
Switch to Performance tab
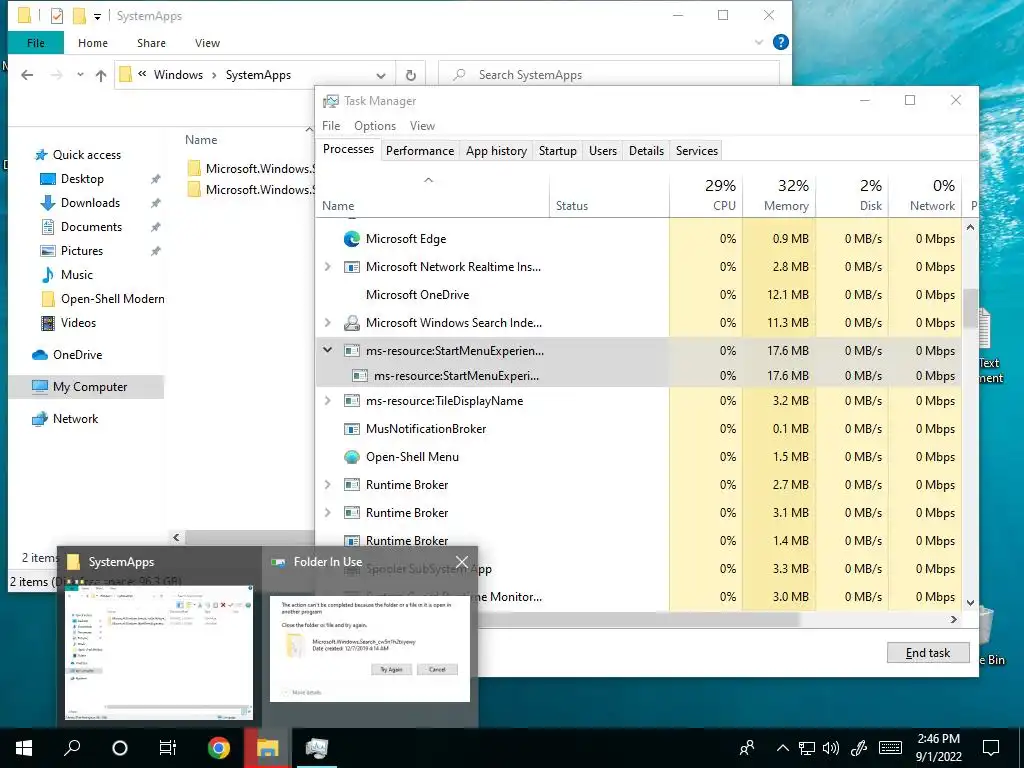click(x=420, y=151)
